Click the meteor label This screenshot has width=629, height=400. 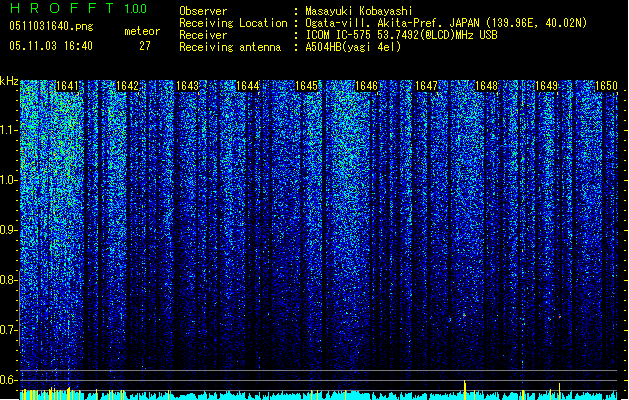[x=142, y=31]
